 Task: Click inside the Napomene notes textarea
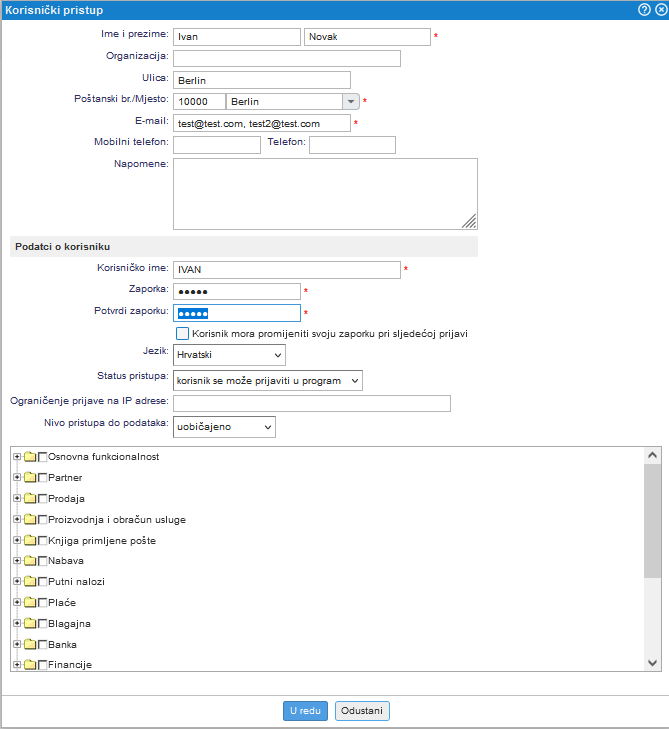point(325,194)
